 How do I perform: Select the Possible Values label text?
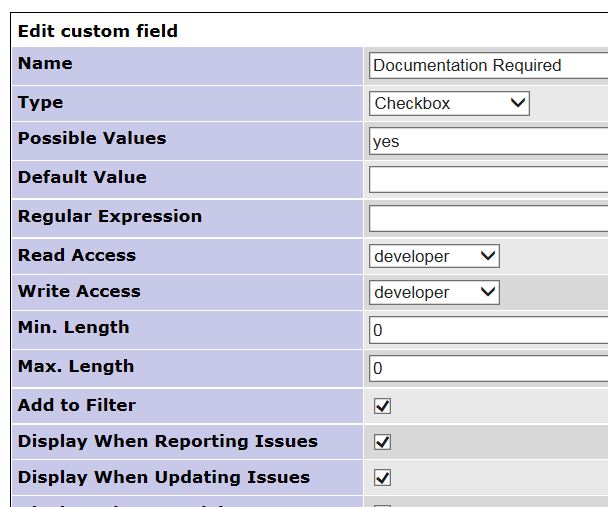(x=92, y=138)
